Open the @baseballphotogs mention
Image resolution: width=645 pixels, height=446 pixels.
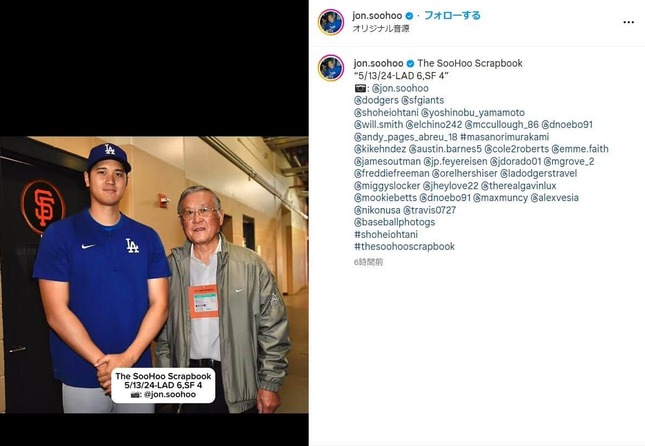pos(394,223)
